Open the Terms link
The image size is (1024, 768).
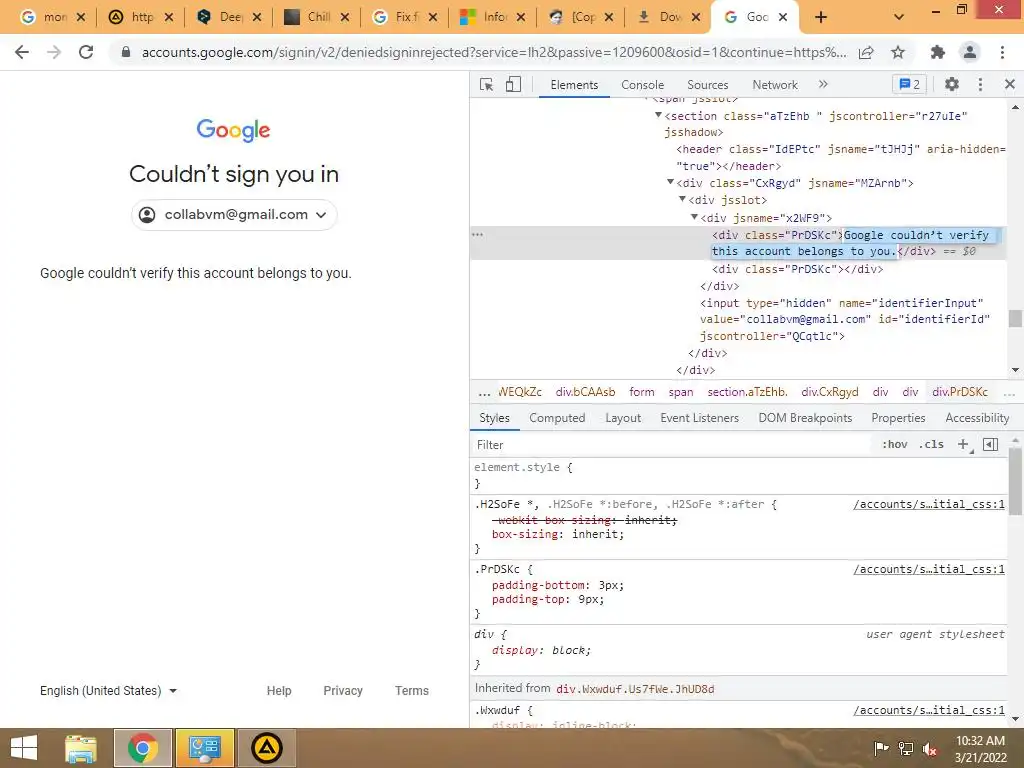click(x=411, y=691)
